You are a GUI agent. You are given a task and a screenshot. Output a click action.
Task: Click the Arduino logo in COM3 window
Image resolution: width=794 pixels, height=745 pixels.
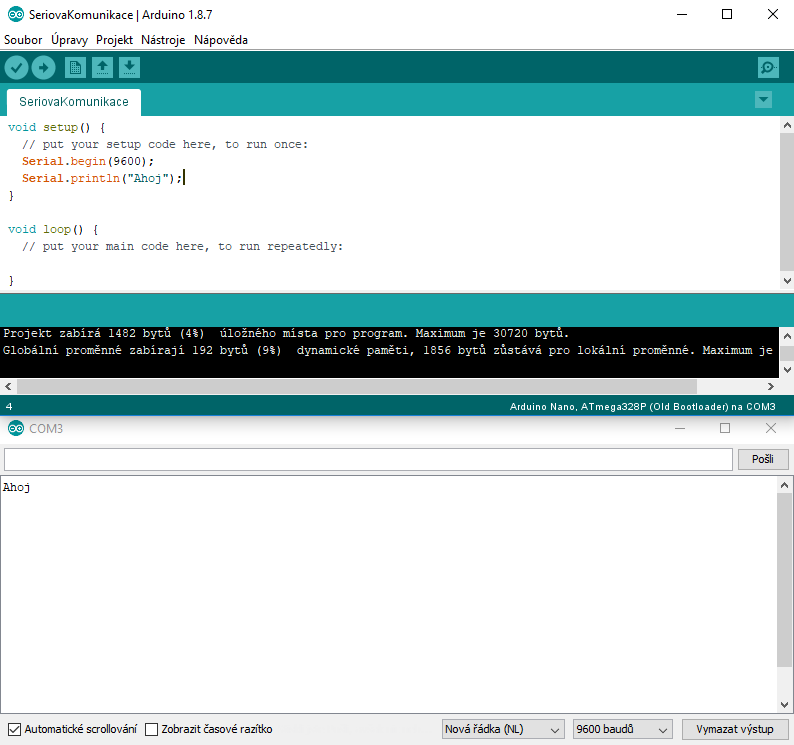tap(16, 428)
